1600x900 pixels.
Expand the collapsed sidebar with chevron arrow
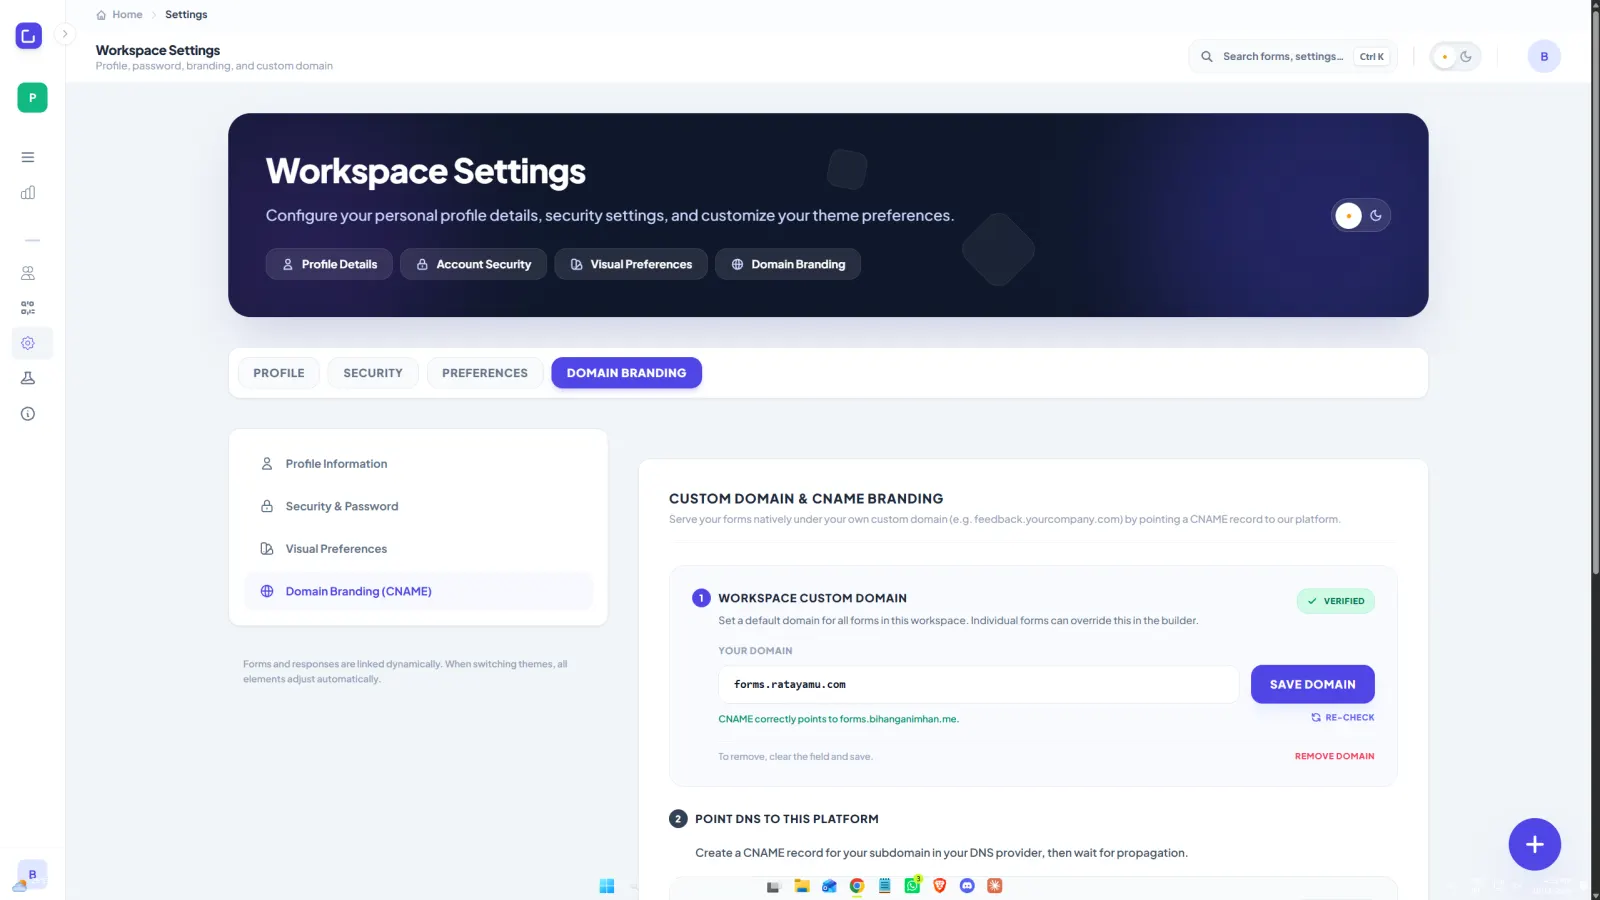click(65, 34)
